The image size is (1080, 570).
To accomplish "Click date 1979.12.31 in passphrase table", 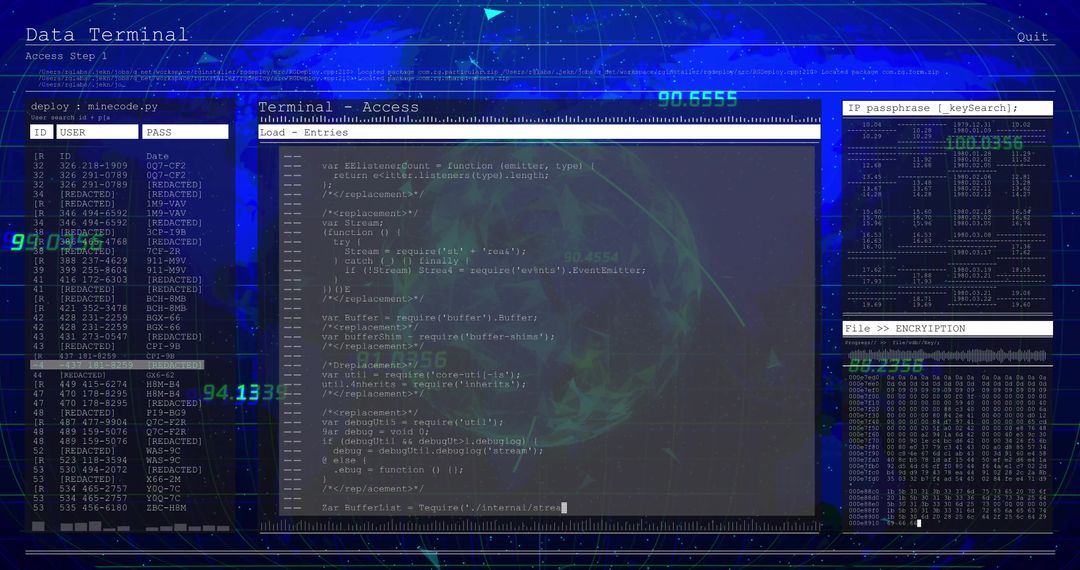I will tap(973, 125).
